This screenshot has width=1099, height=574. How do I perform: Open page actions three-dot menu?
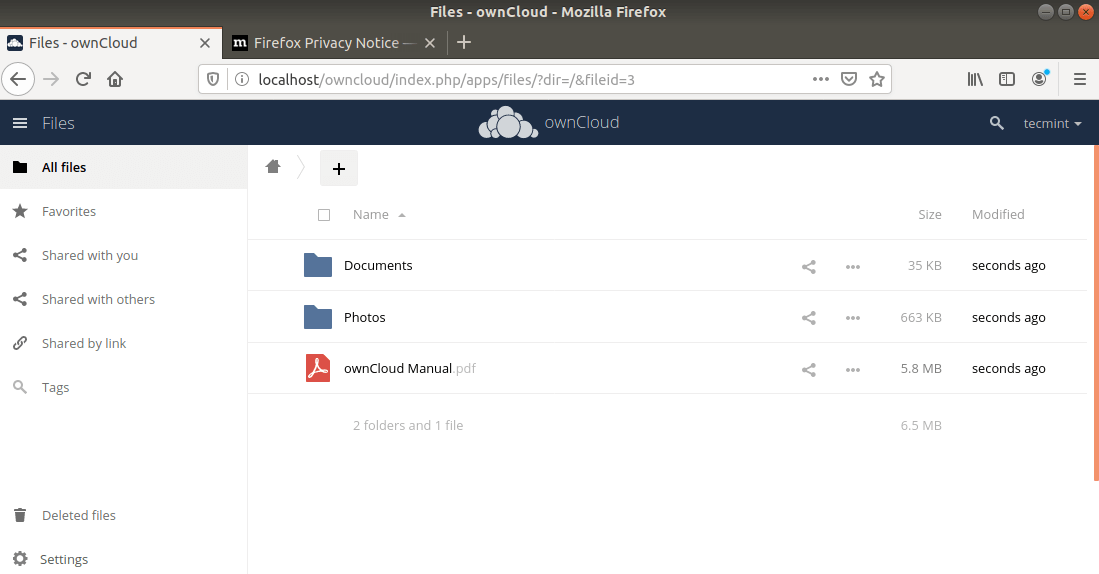[821, 79]
